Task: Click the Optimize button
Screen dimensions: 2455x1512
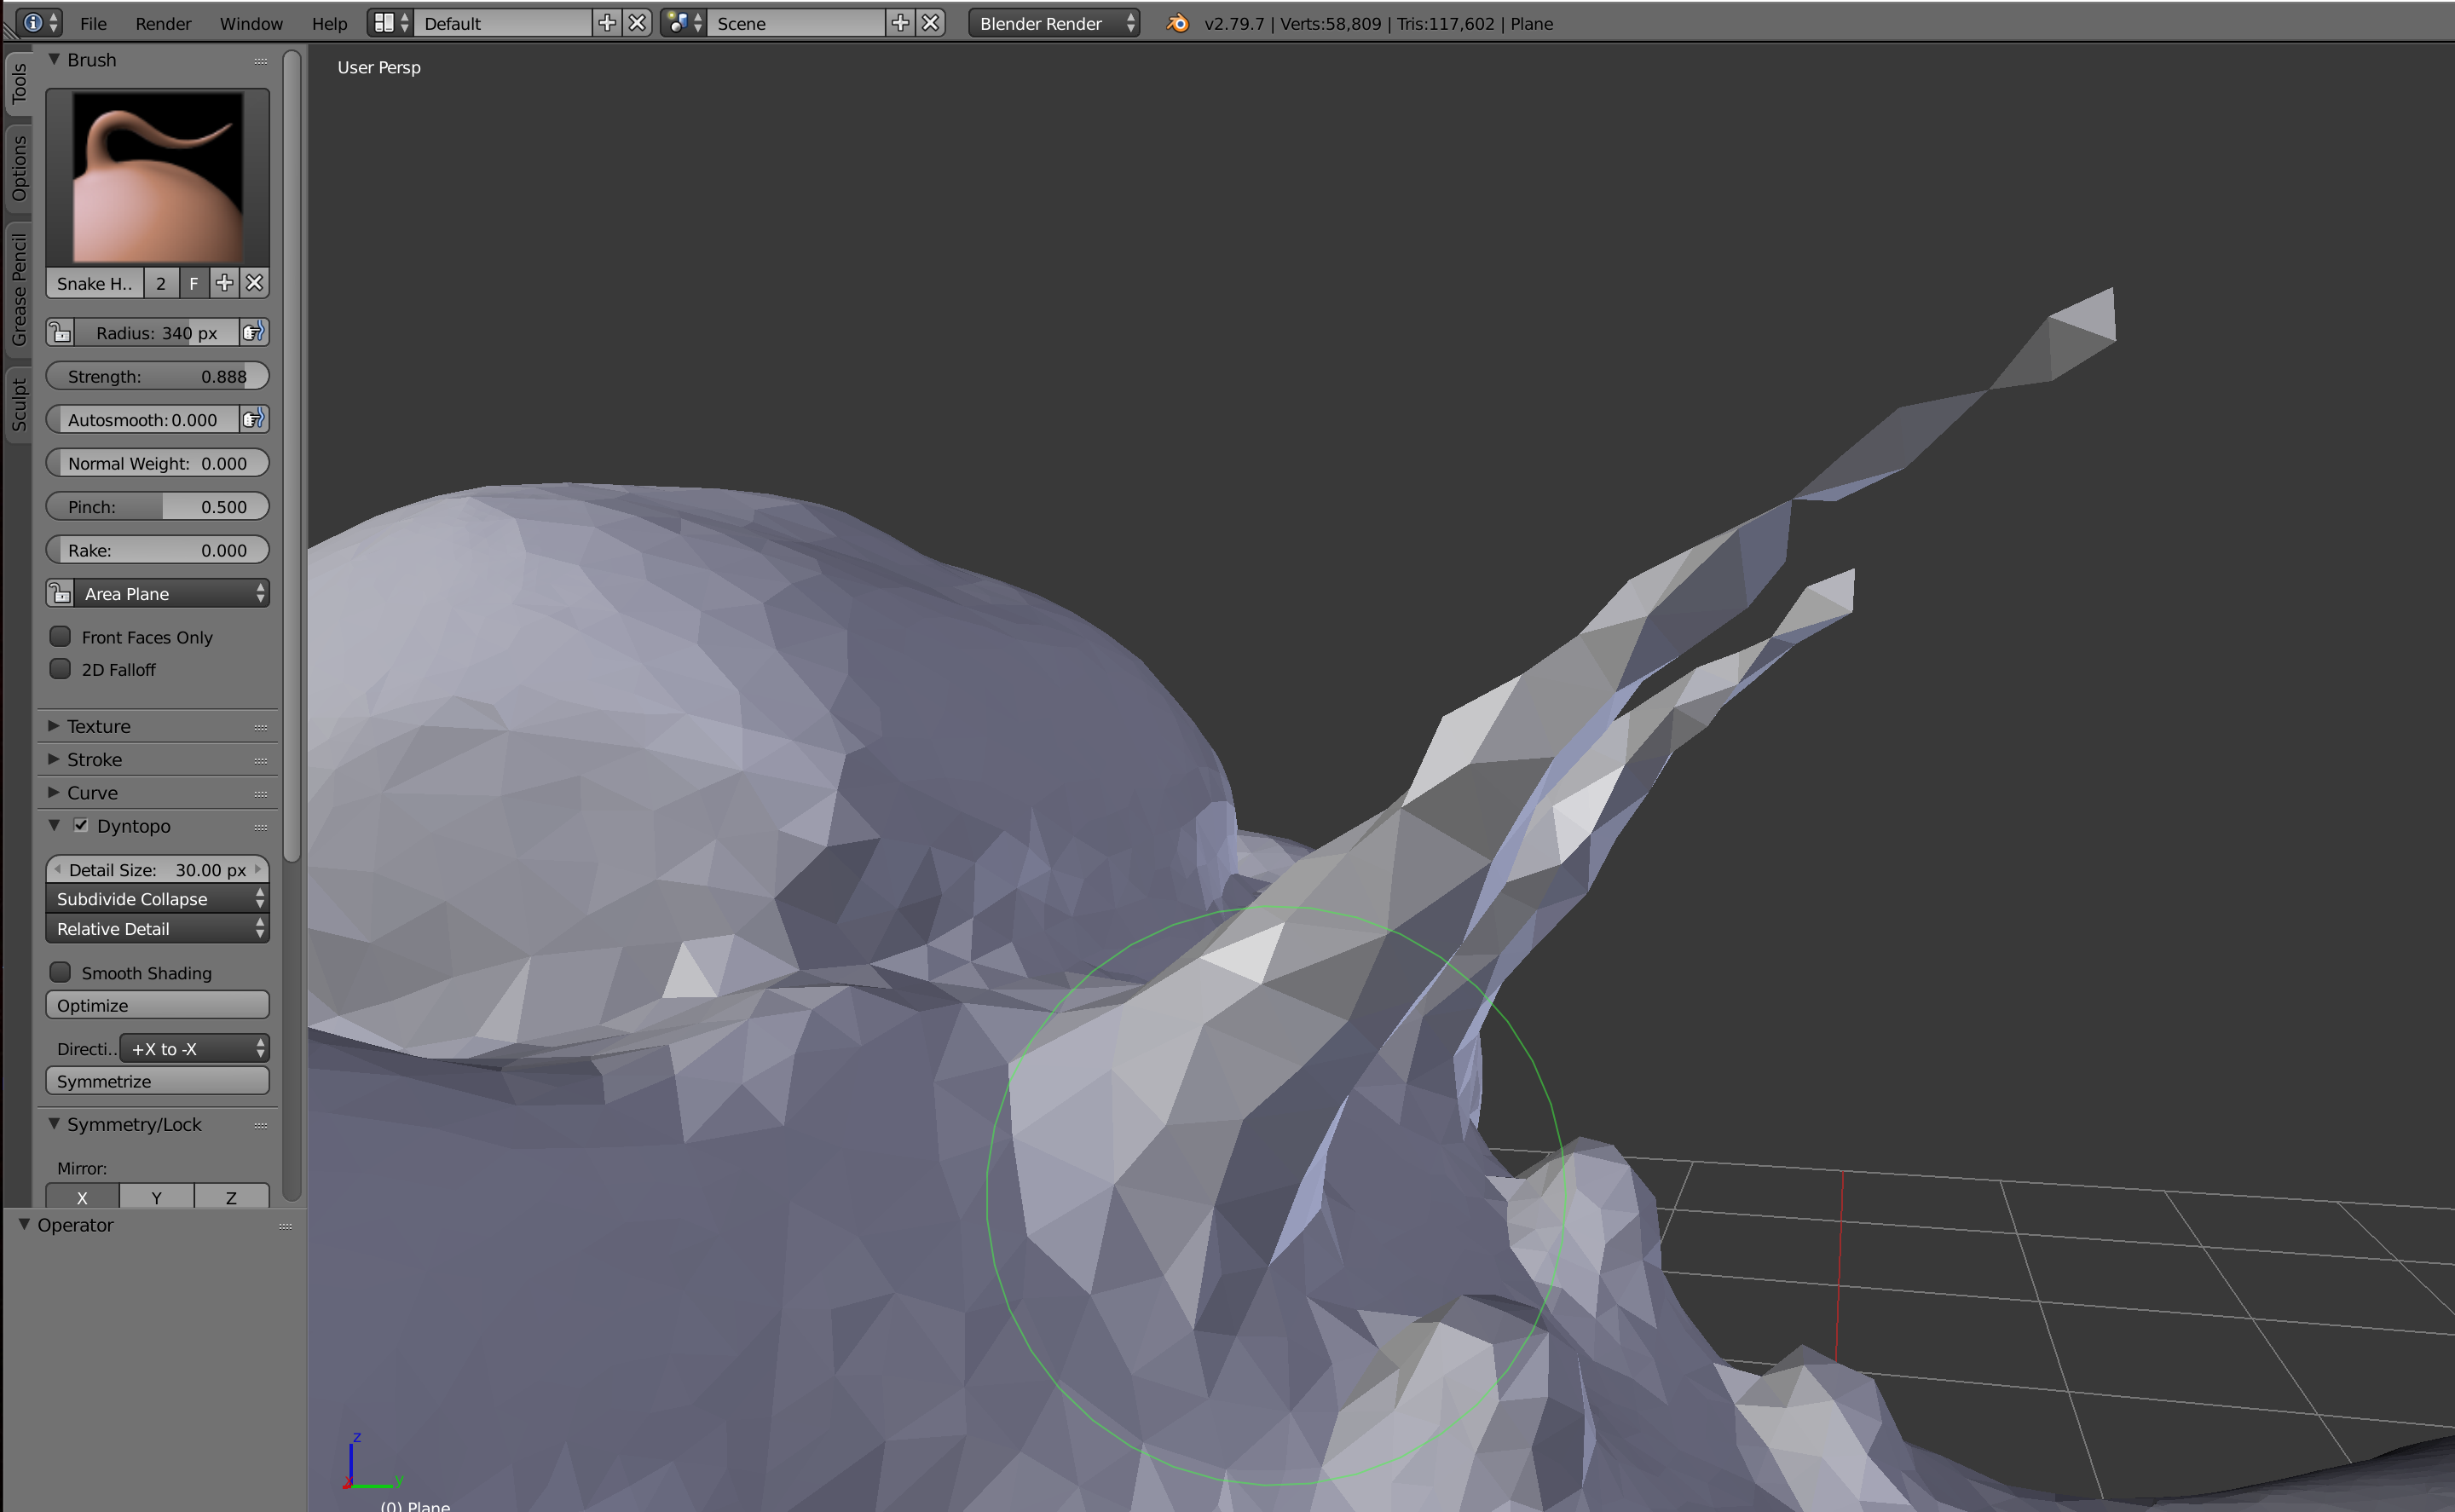Action: 157,1004
